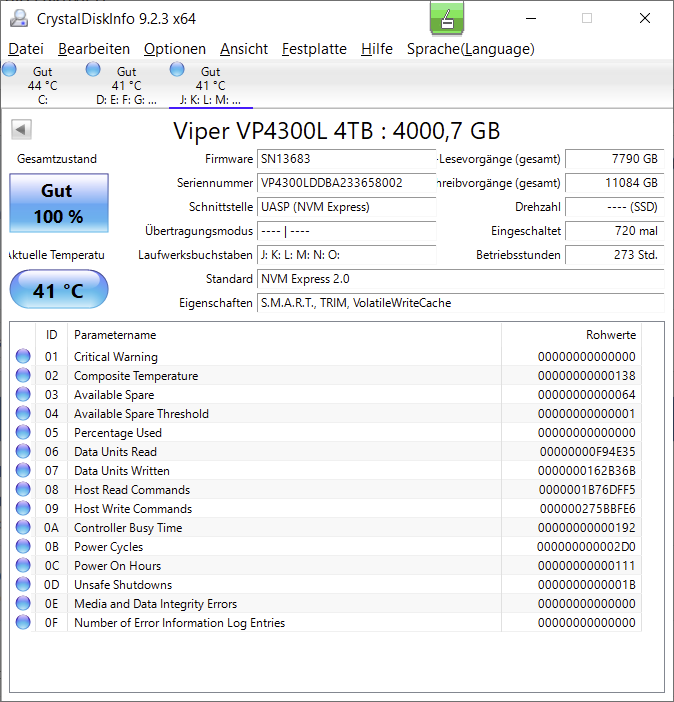Click the total writes value 11084 GB

coord(614,183)
